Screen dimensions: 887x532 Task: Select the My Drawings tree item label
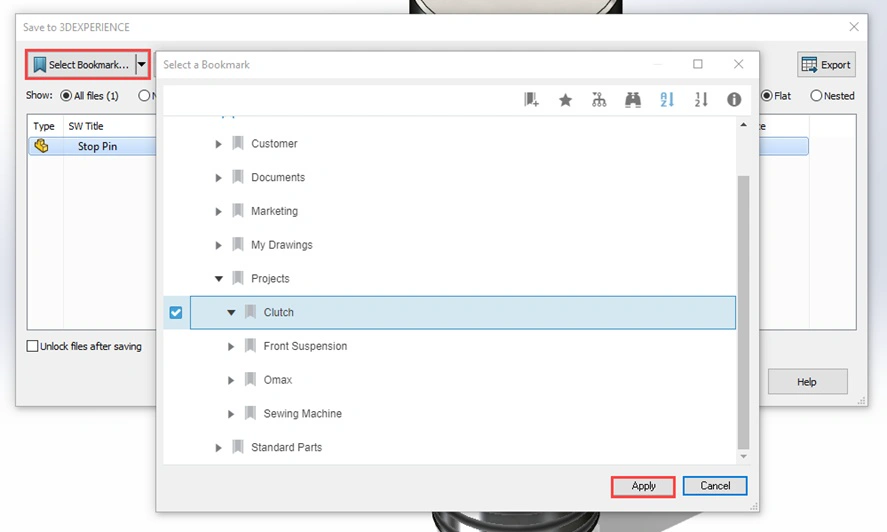282,244
